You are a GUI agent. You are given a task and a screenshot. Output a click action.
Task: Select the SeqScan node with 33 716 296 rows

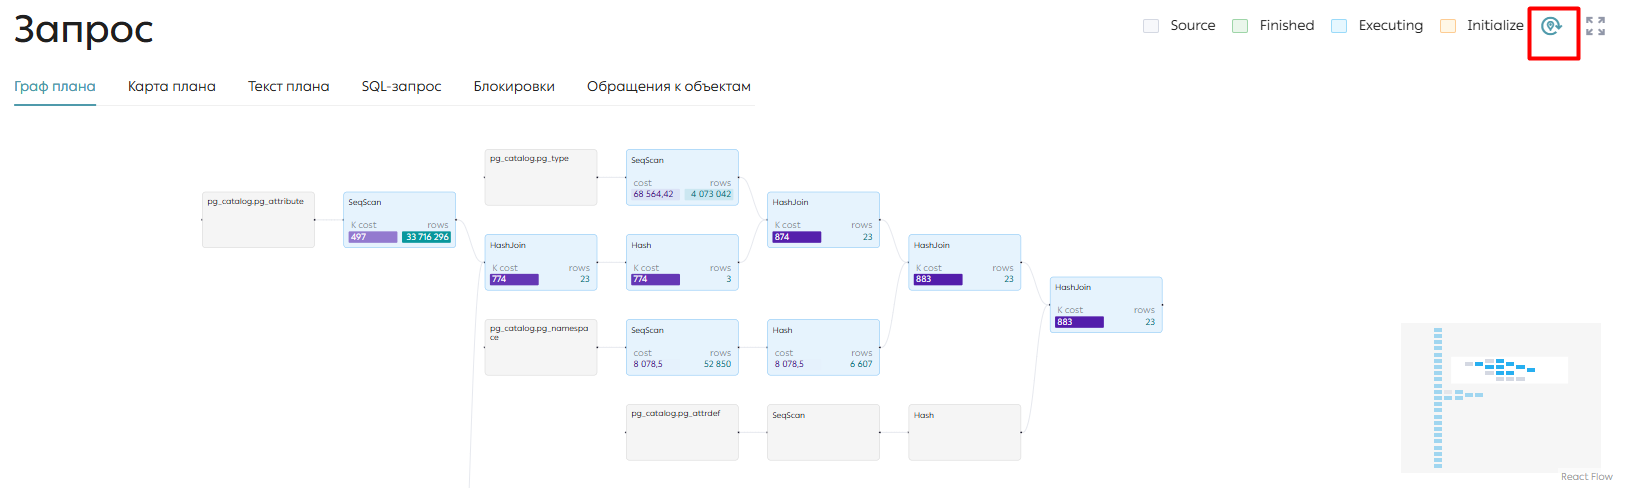click(x=400, y=220)
